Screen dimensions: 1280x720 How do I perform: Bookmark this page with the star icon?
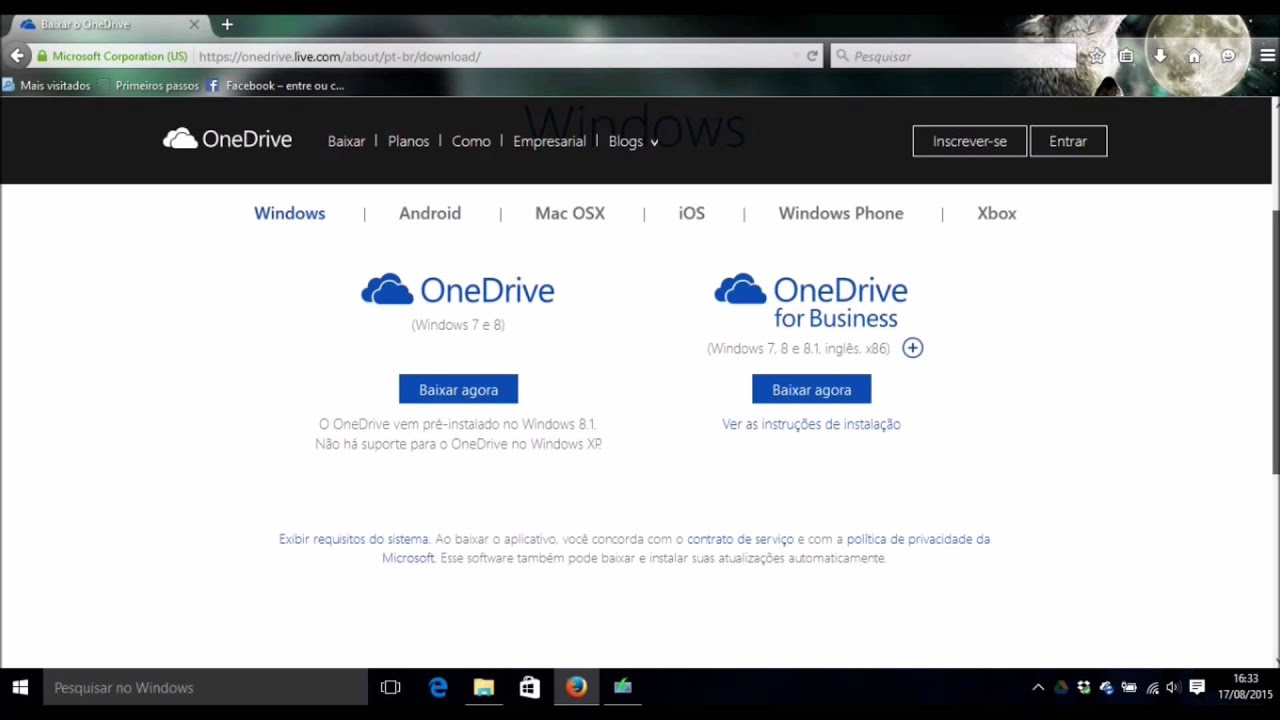coord(1097,56)
